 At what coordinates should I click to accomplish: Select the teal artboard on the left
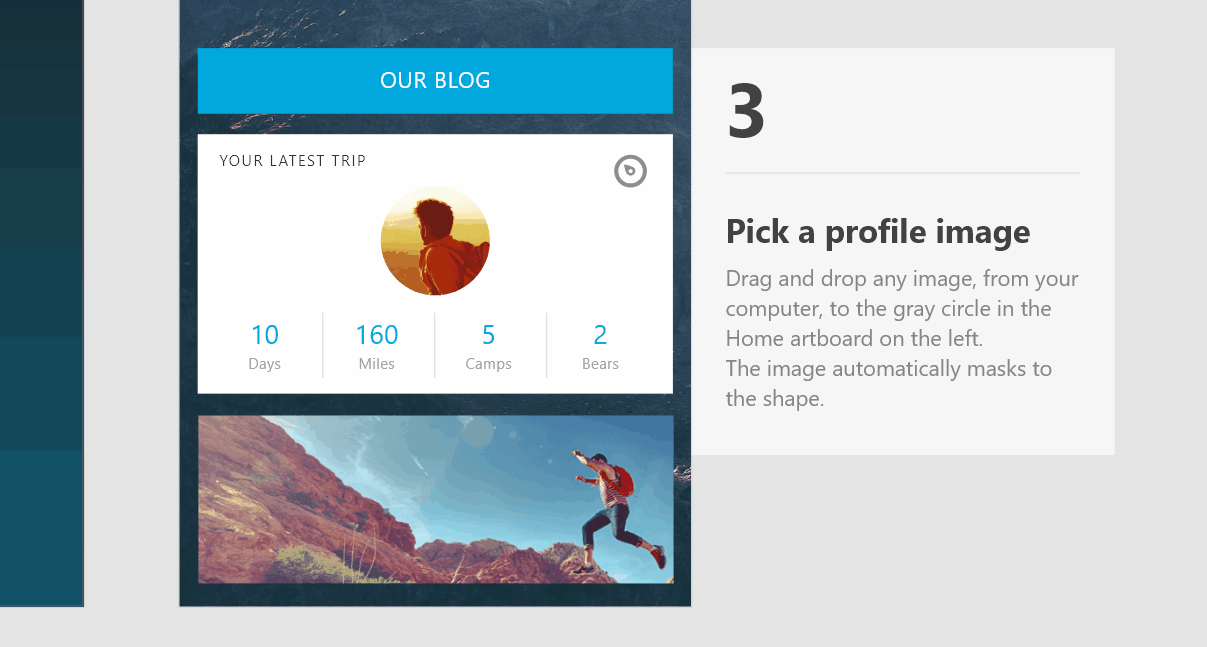[x=41, y=302]
